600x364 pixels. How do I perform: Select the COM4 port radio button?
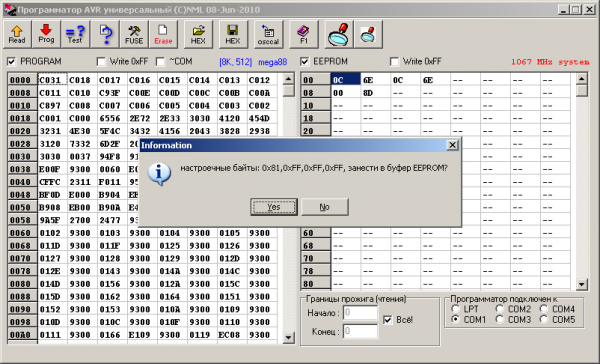[544, 309]
